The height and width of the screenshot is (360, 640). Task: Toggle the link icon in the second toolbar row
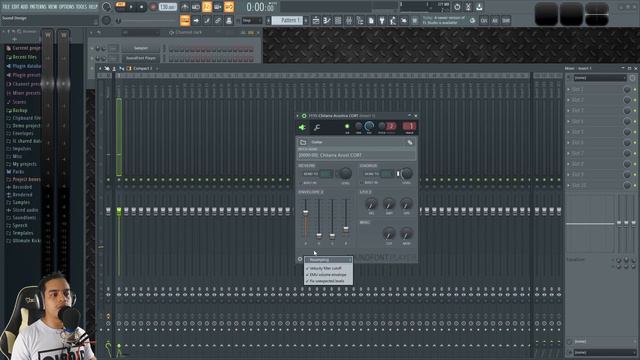[218, 20]
